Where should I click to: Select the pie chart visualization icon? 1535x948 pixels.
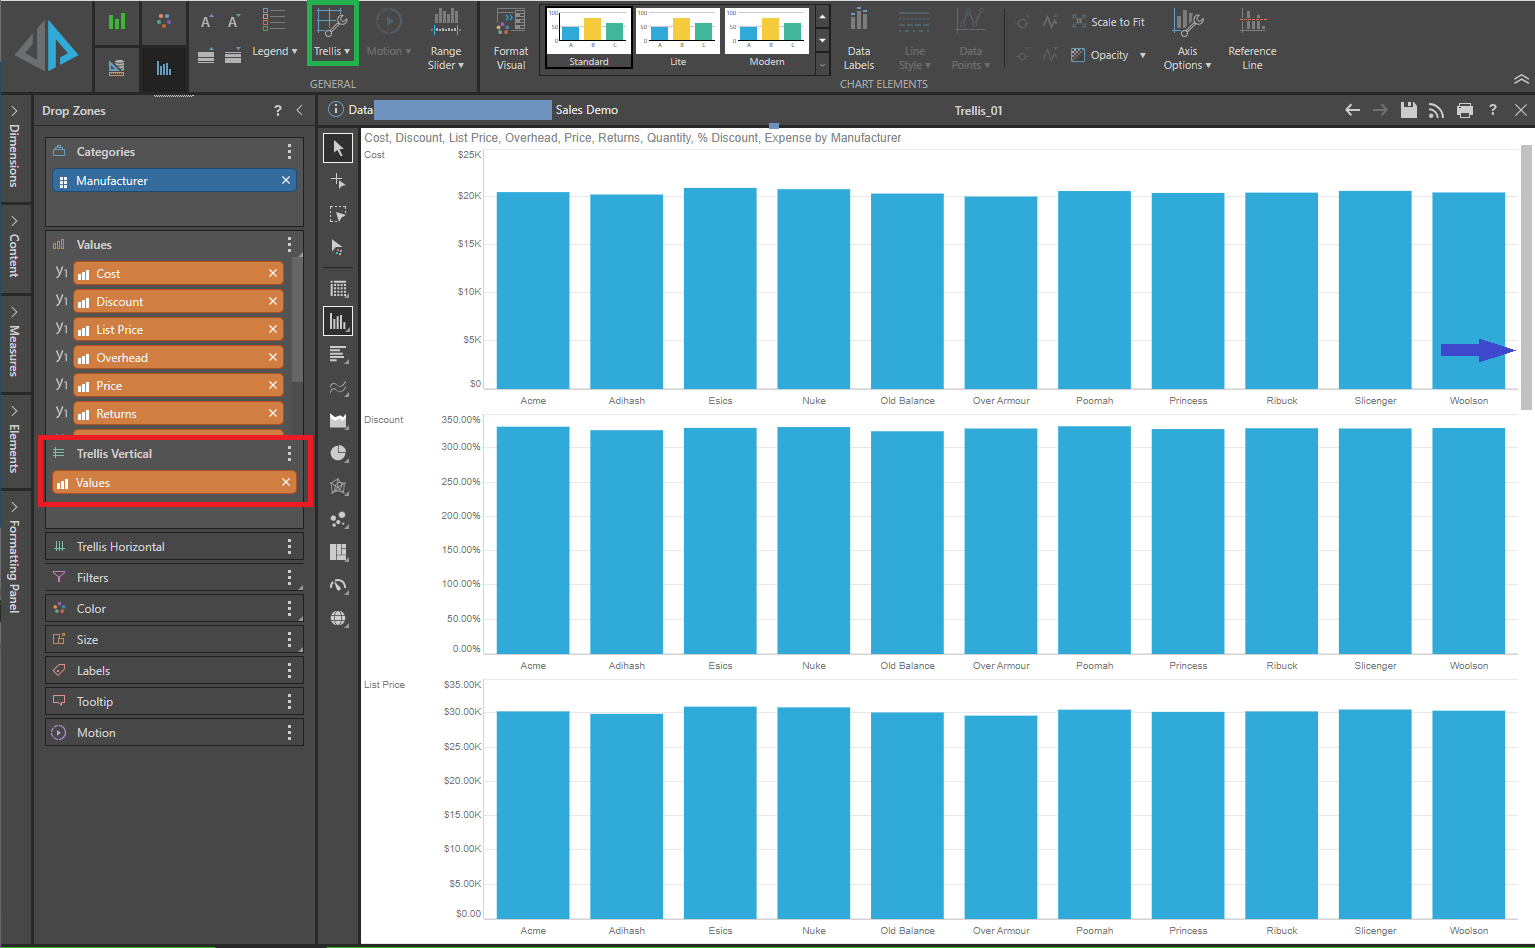point(339,453)
